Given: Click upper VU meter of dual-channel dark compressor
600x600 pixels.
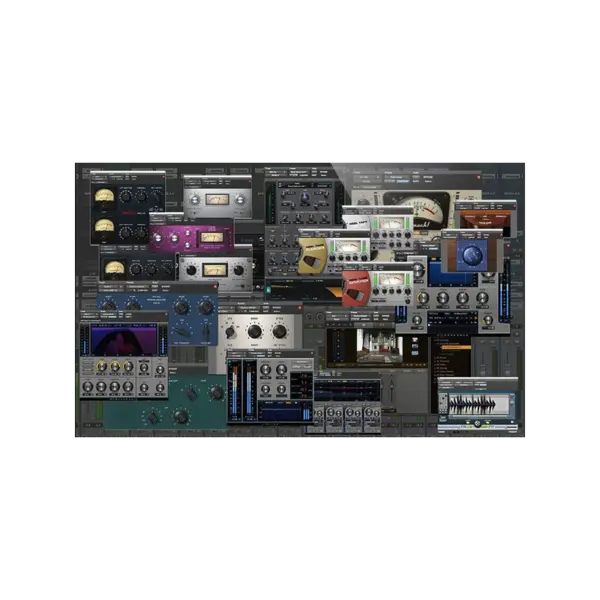Looking at the screenshot, I should point(104,196).
